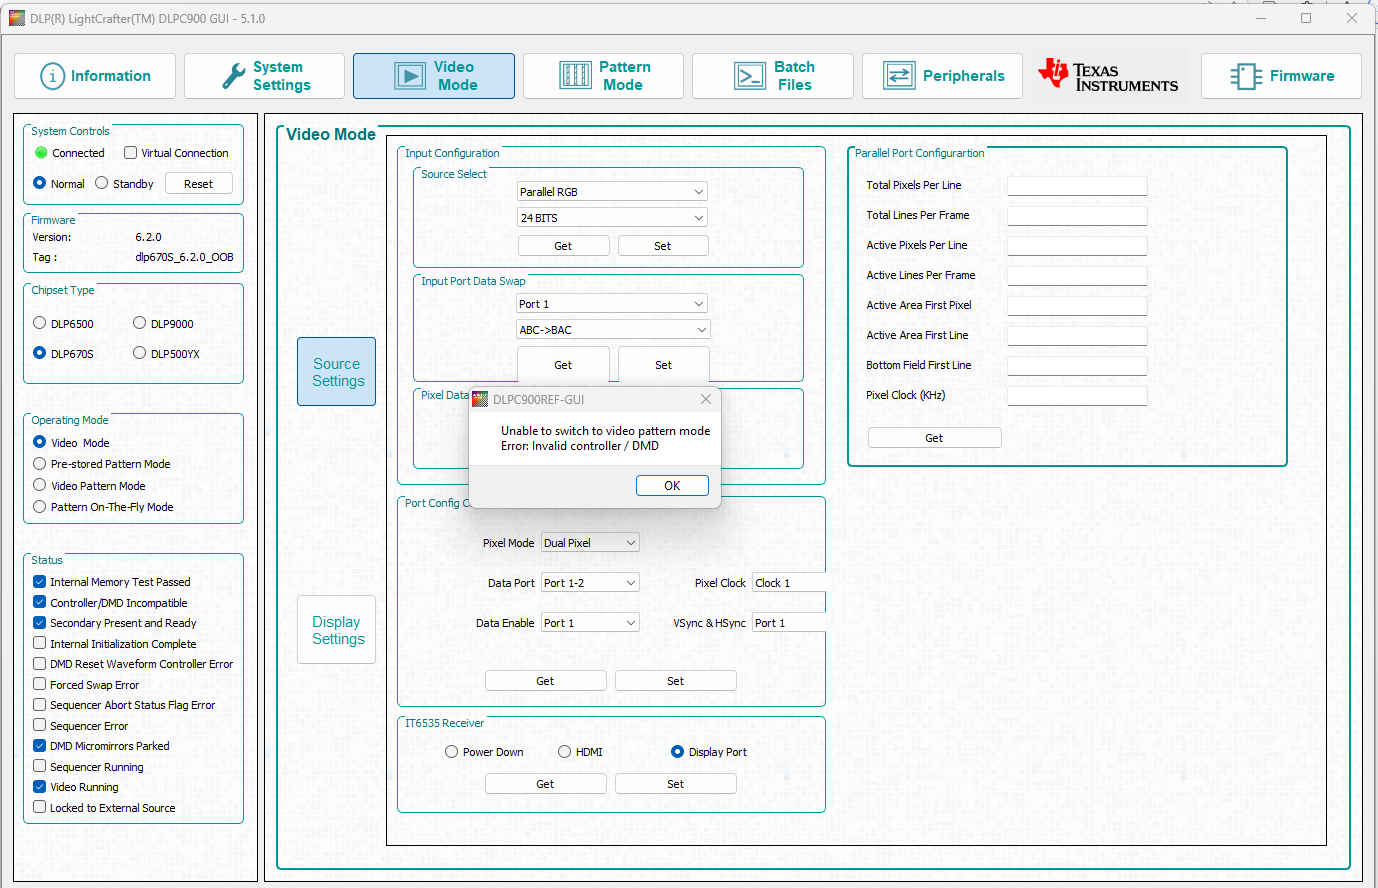Click the Texas Instruments logo
Screen dimensions: 1378x888
1108,76
